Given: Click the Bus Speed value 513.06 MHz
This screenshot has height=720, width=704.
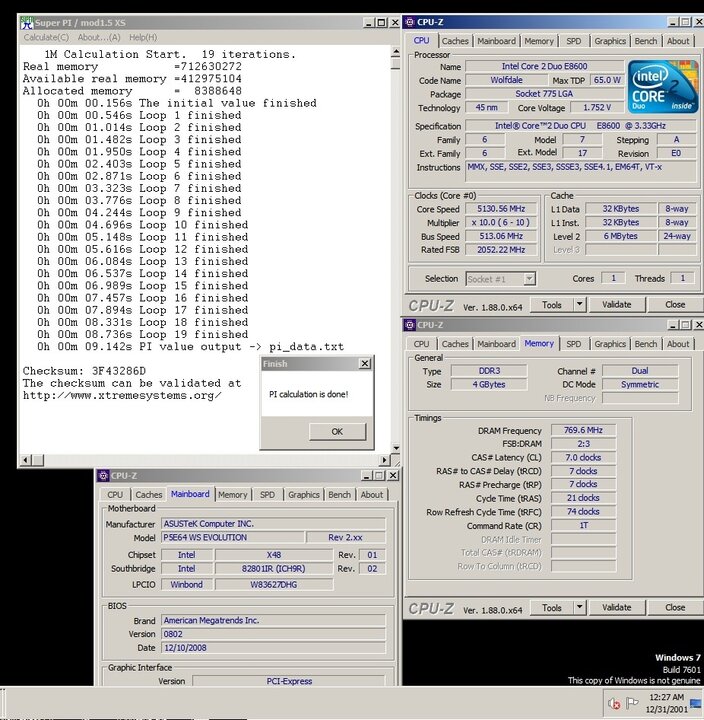Looking at the screenshot, I should (501, 236).
